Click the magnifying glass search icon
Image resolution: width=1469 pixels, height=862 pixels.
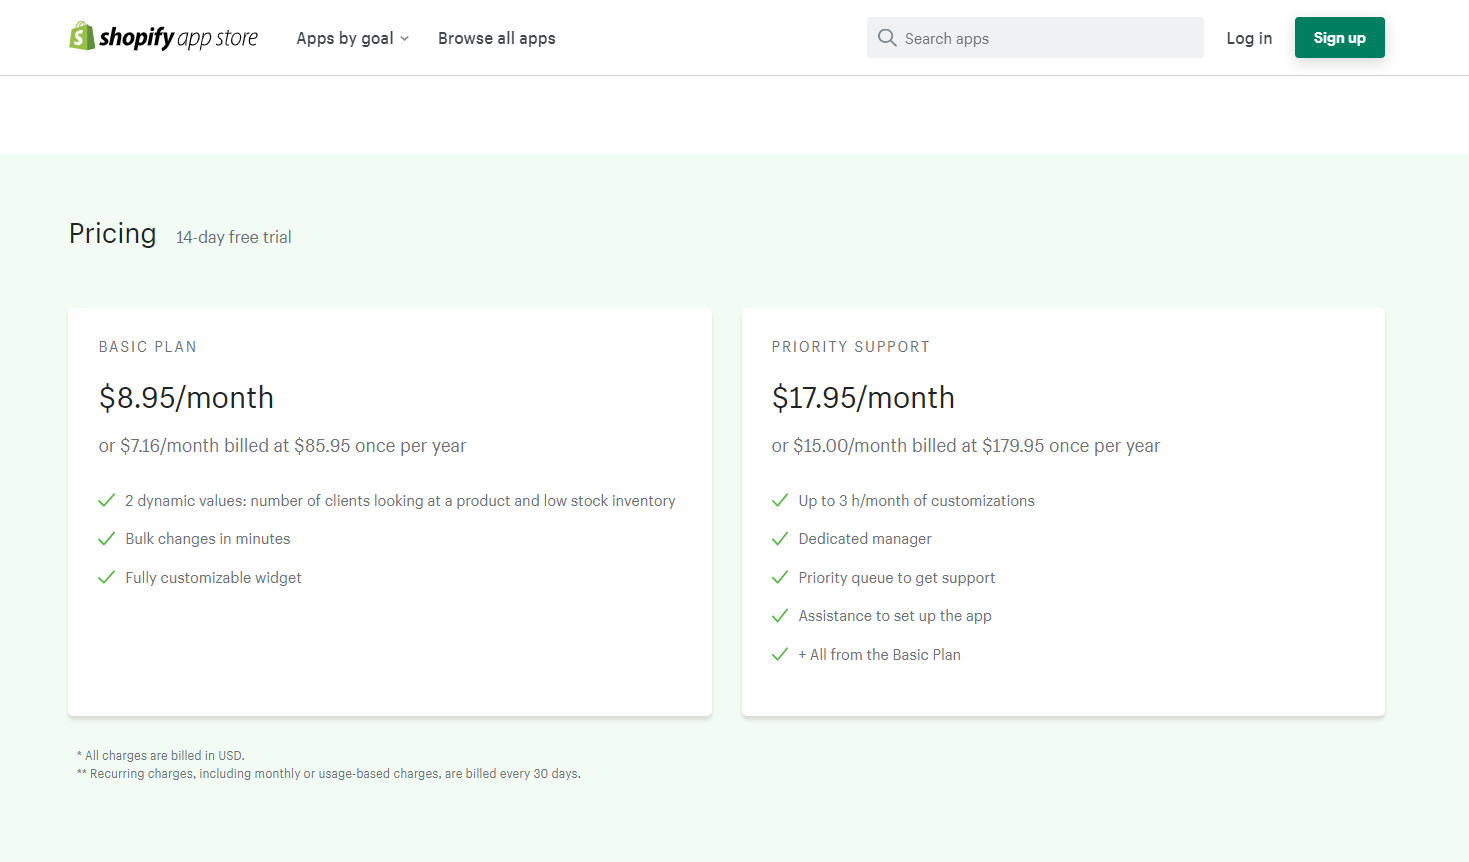(887, 38)
